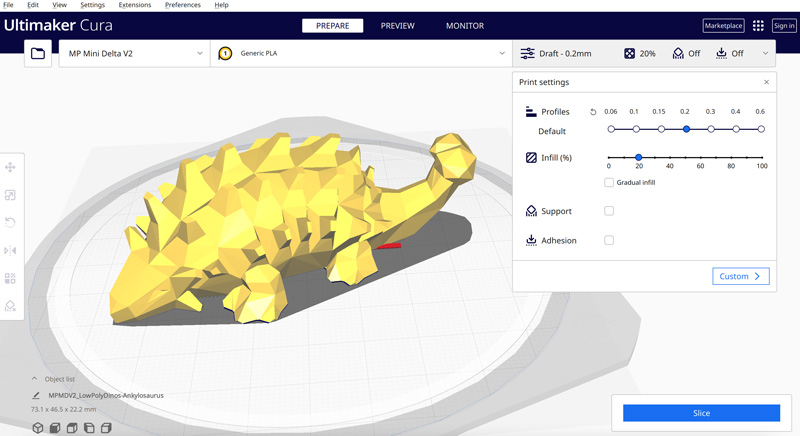The width and height of the screenshot is (800, 436).
Task: Click the 73.1 x 46.5 x 22.2 mm dimensions
Action: [63, 409]
